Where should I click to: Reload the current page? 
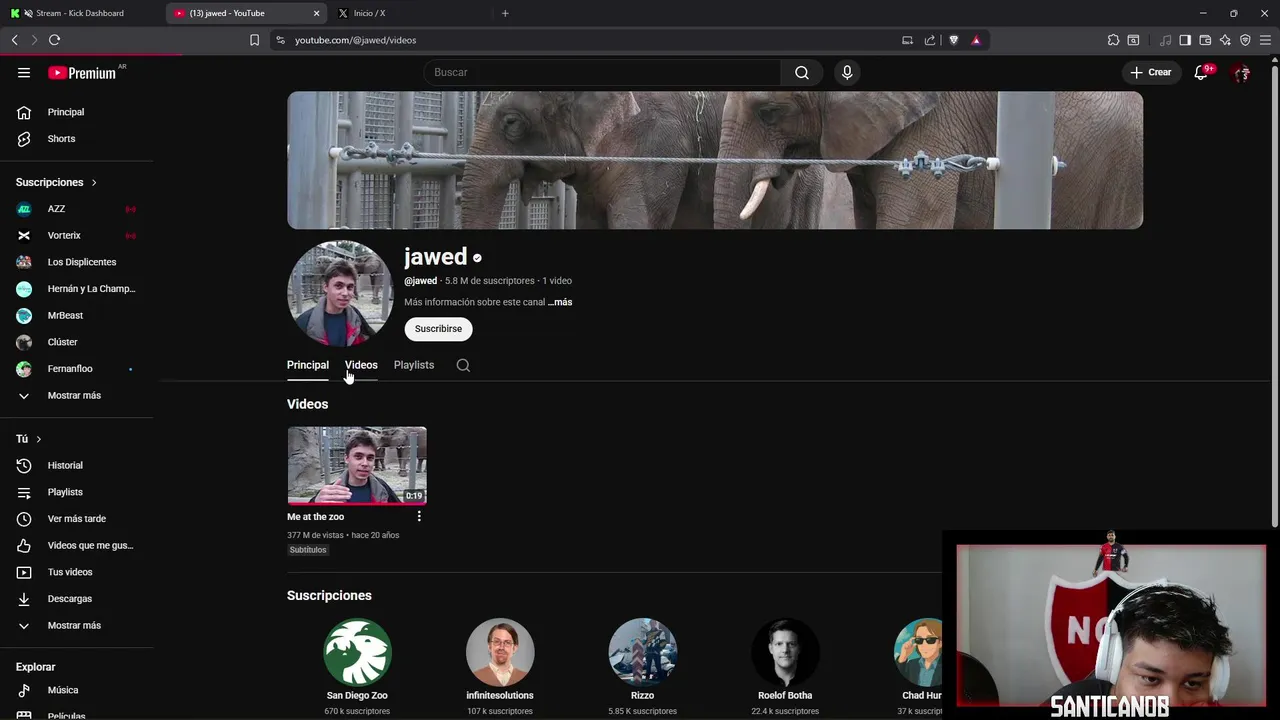(x=55, y=40)
